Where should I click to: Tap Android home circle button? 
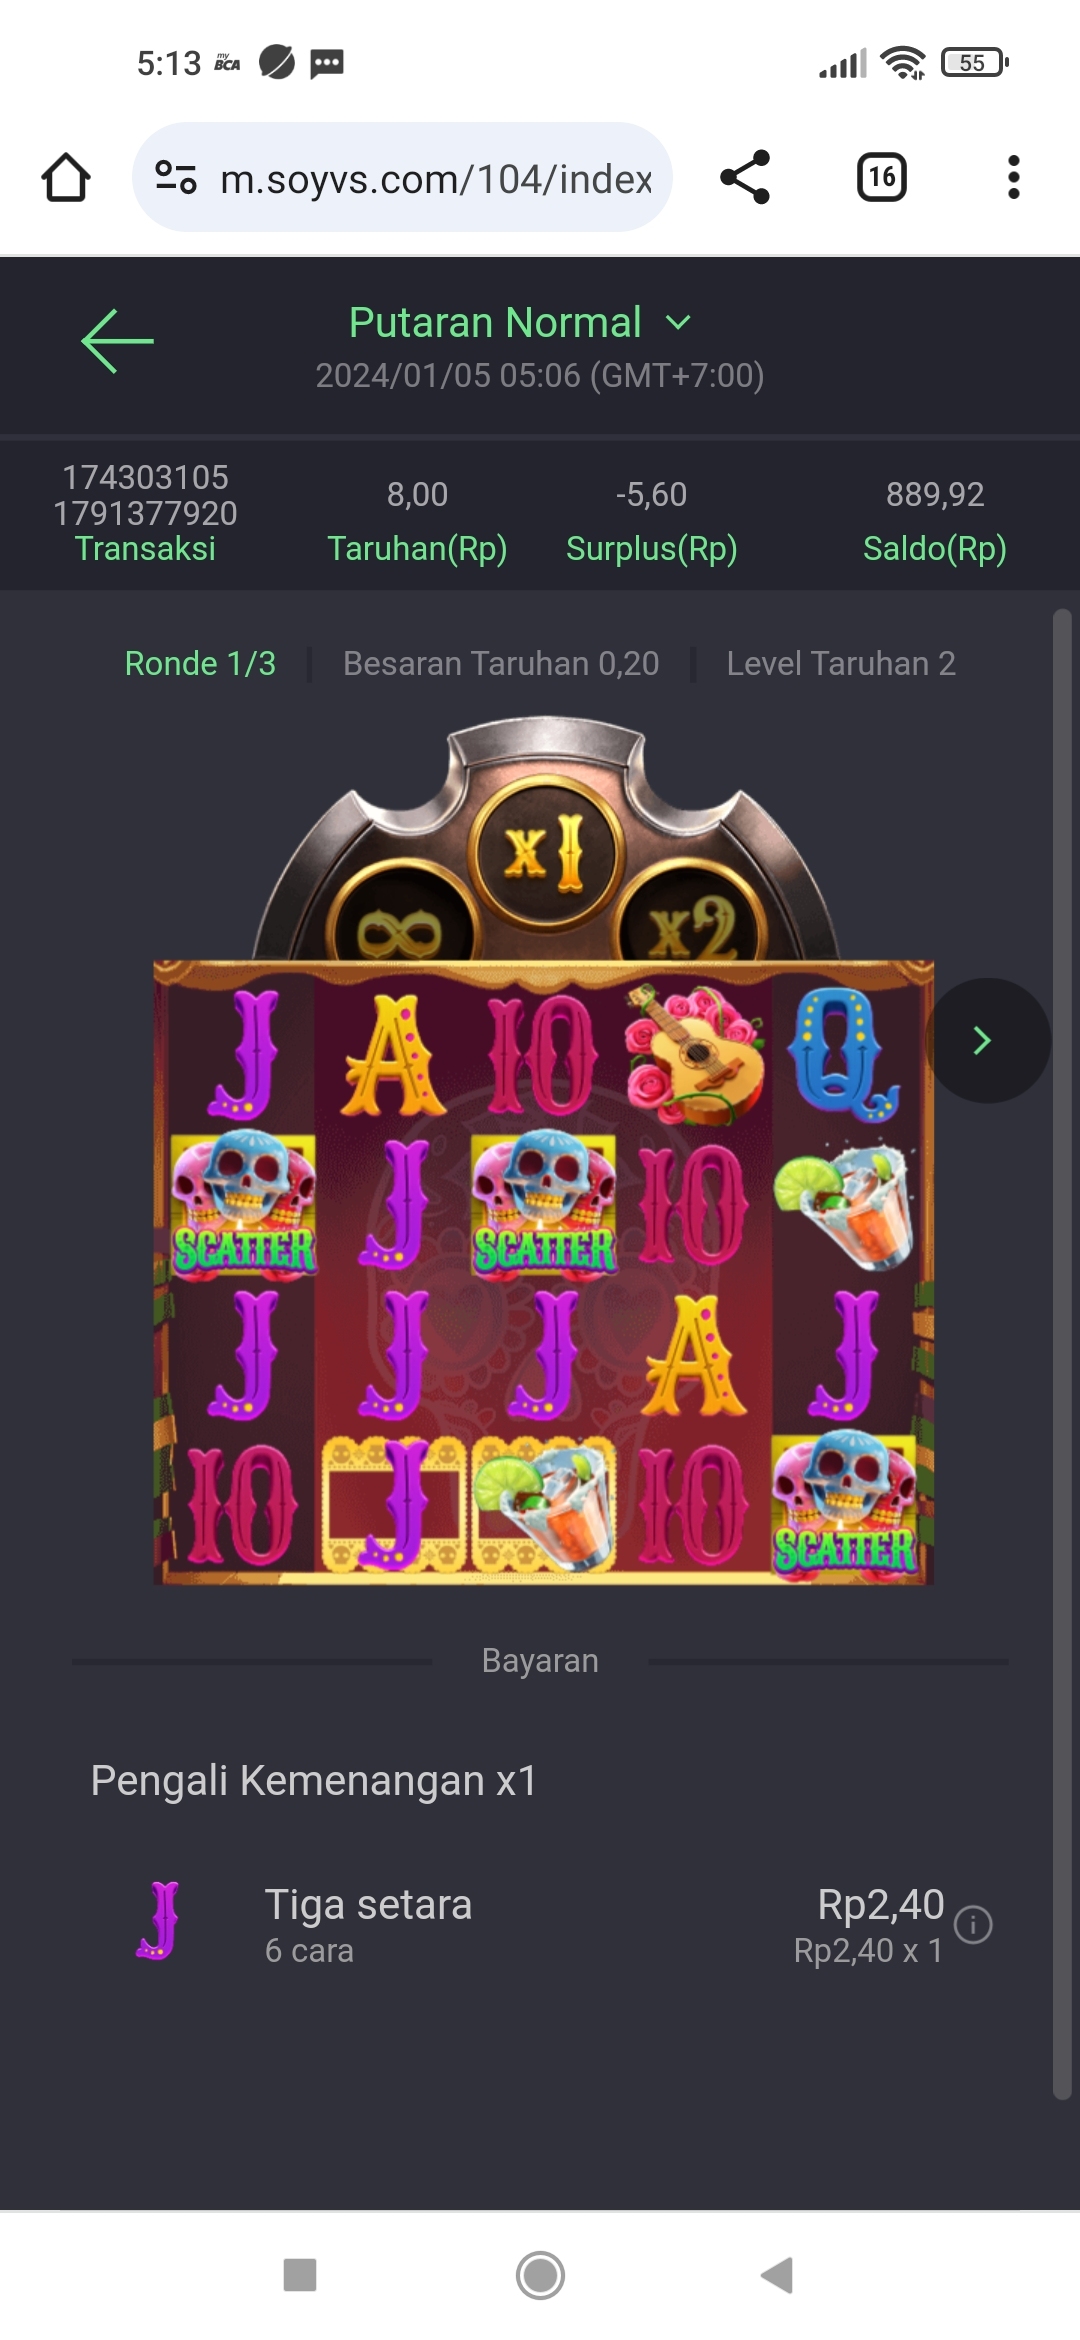pos(540,2275)
